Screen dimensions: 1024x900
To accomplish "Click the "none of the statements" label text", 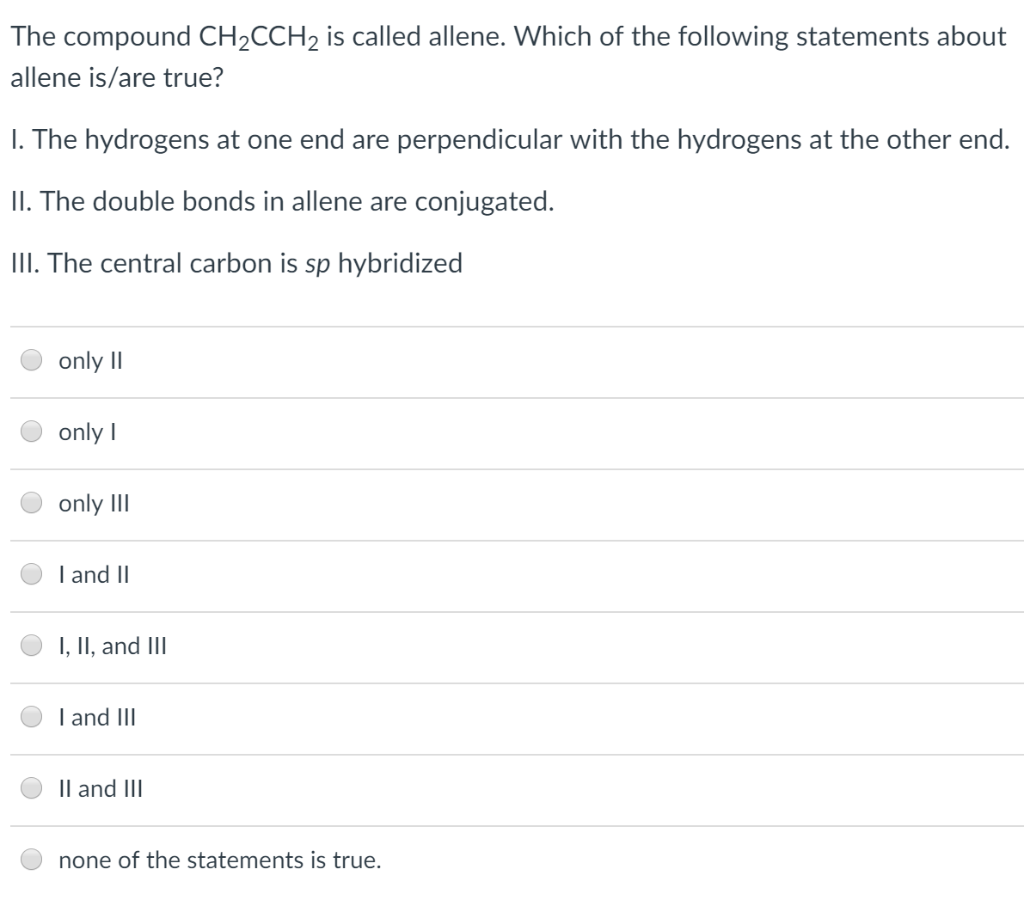I will (220, 860).
